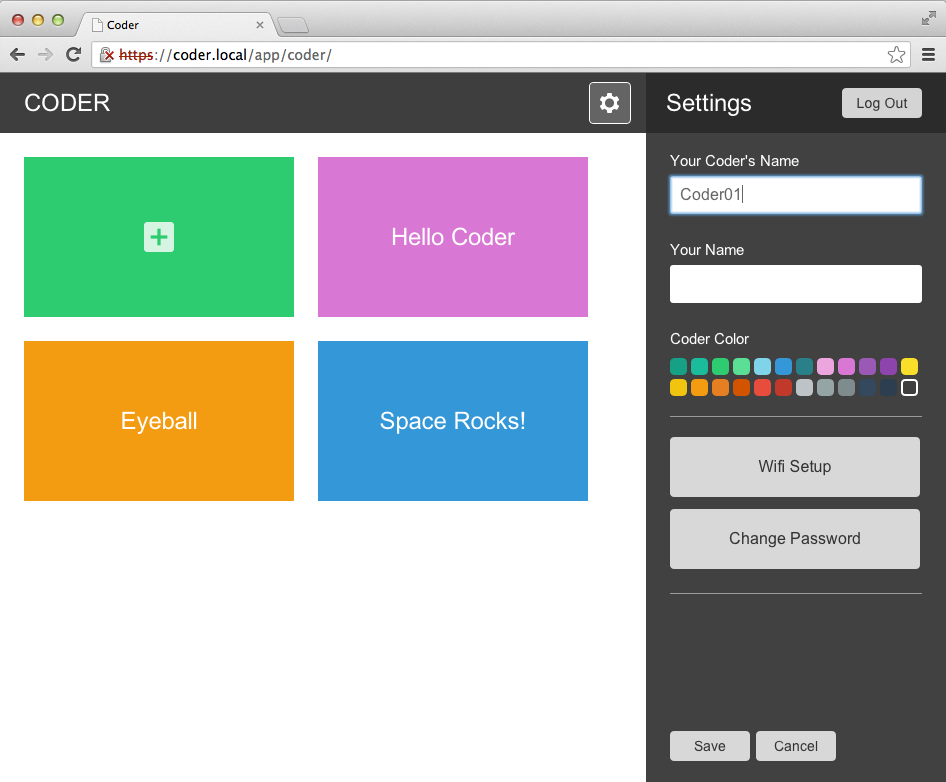Choose the lighter purple swatch beside orchid pink

coord(867,366)
